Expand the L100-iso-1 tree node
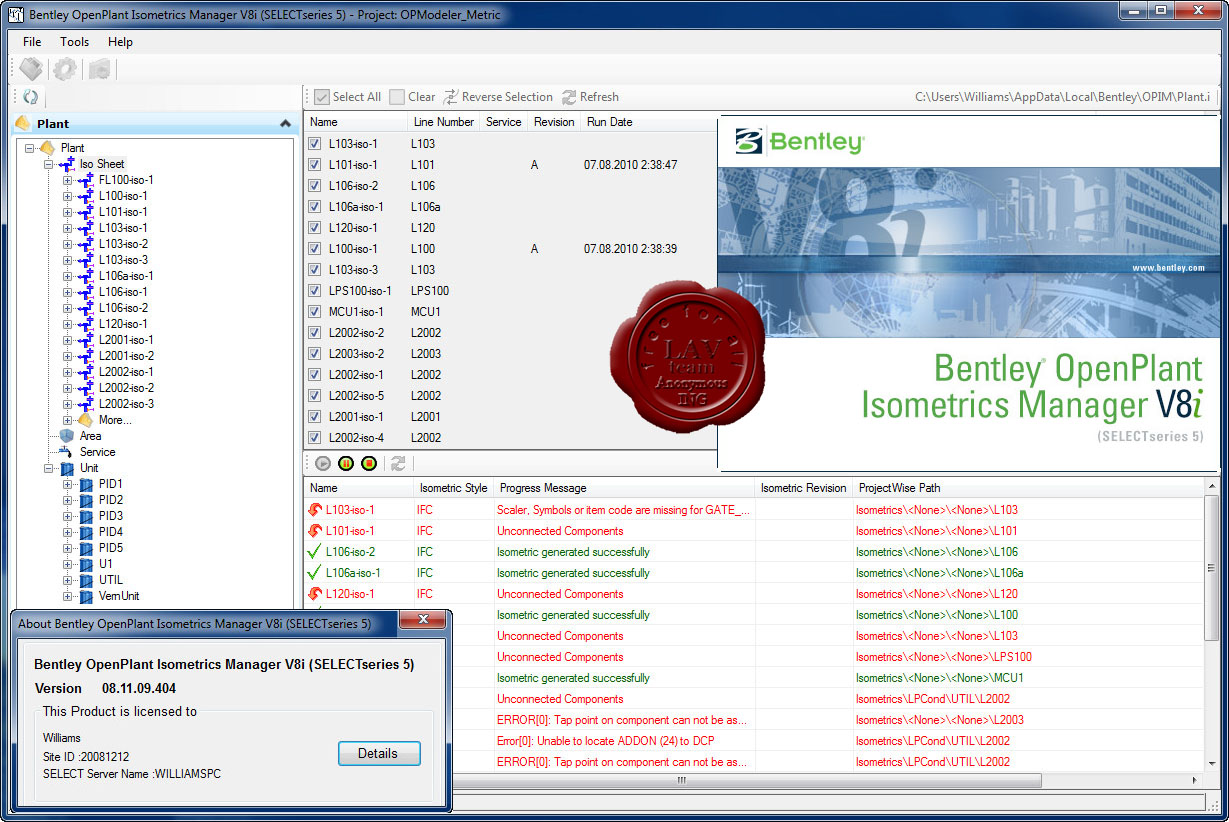Image resolution: width=1229 pixels, height=822 pixels. tap(68, 196)
